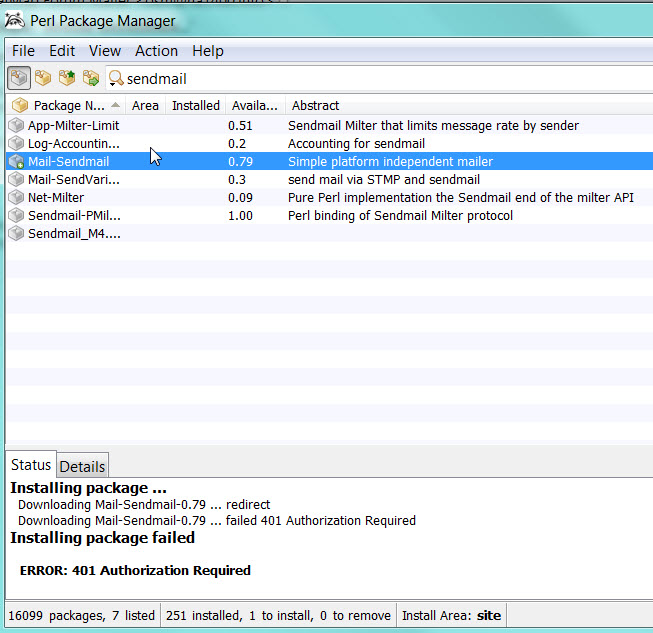Click the View installed packages toolbar icon

click(43, 78)
